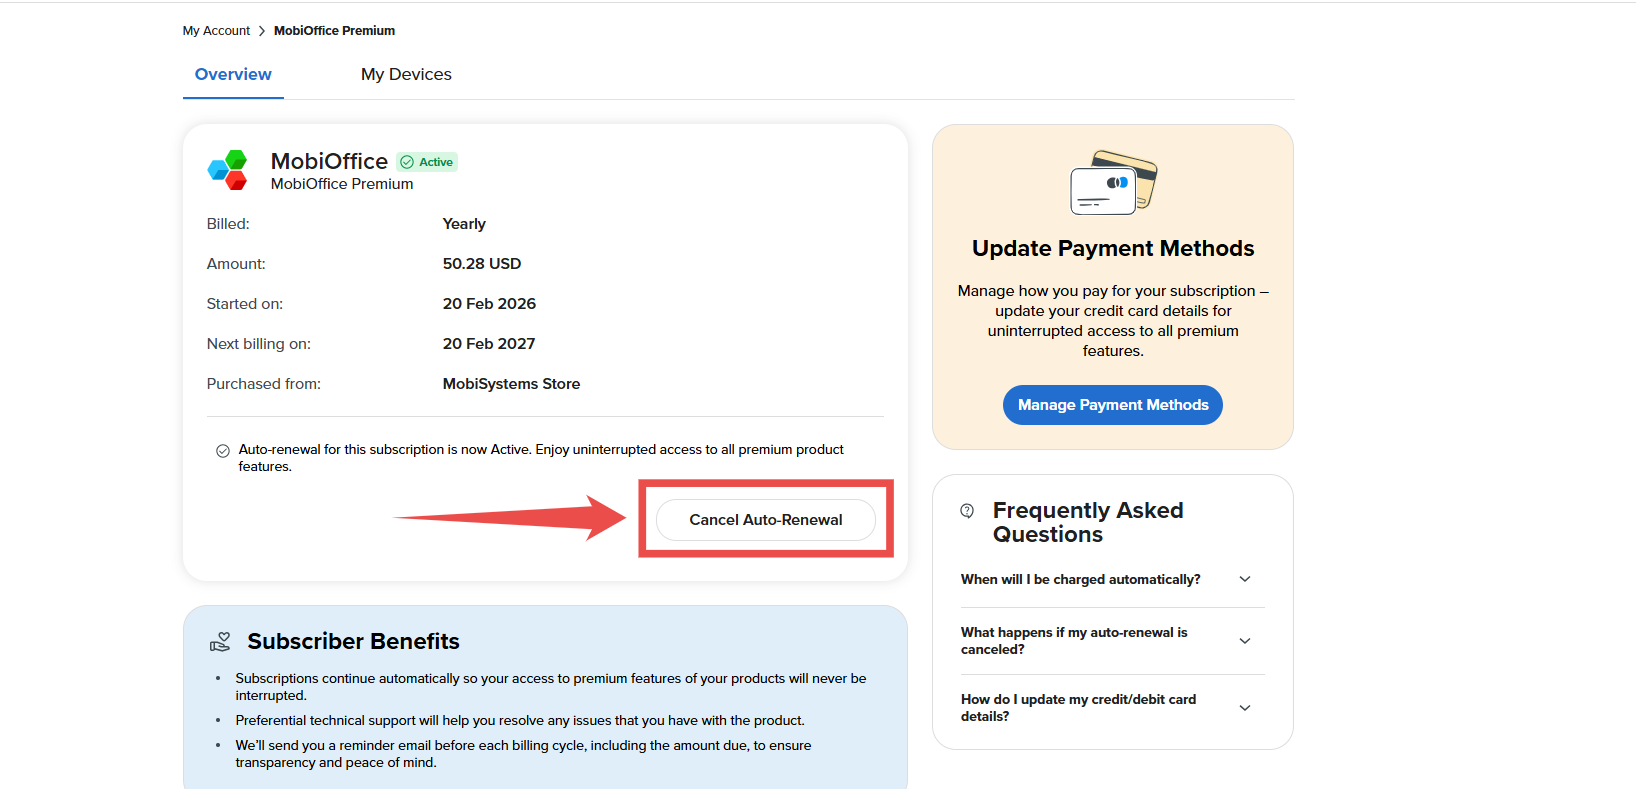
Task: Click the Subscriber Benefits hand-heart icon
Action: pos(220,642)
